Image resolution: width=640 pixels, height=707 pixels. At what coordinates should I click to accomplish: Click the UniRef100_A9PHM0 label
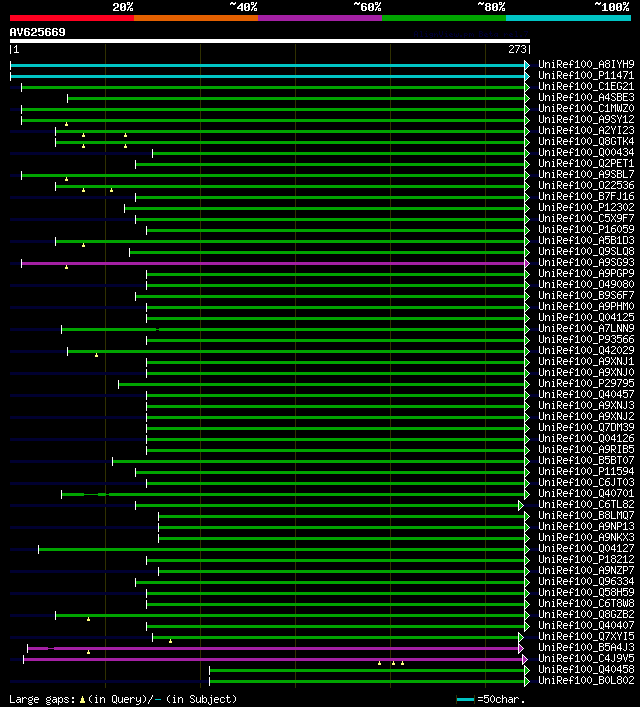pyautogui.click(x=586, y=306)
